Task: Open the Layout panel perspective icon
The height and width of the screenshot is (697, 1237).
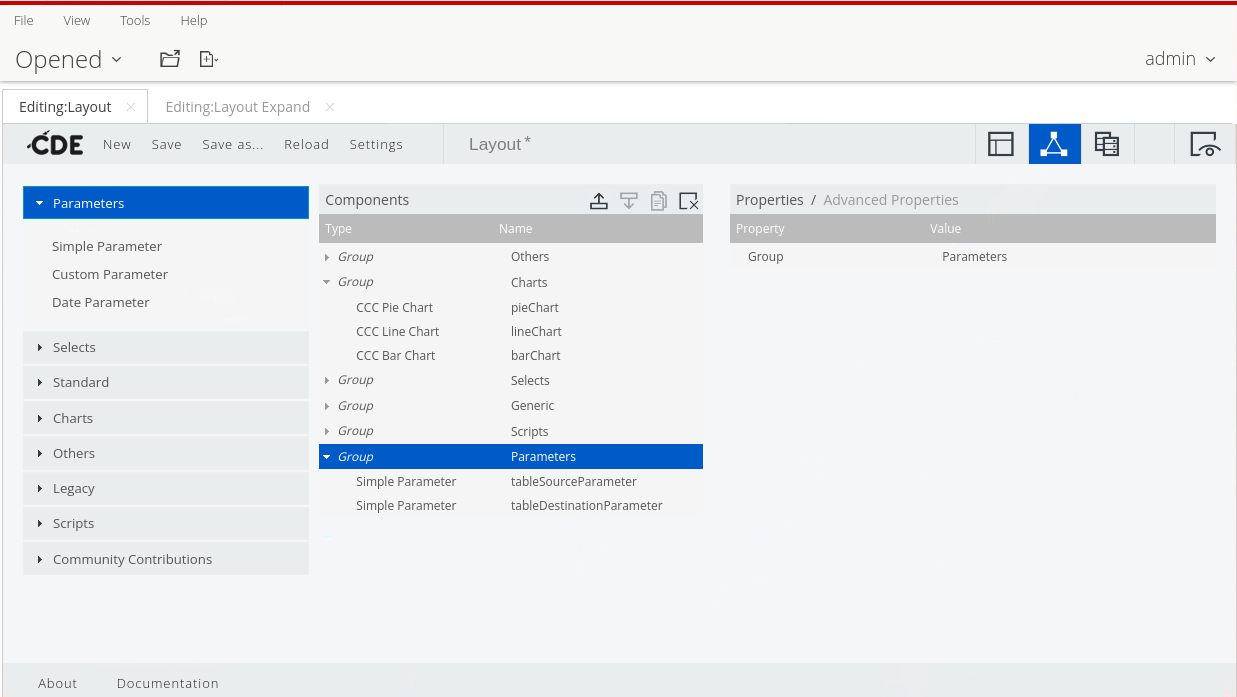Action: click(1001, 144)
